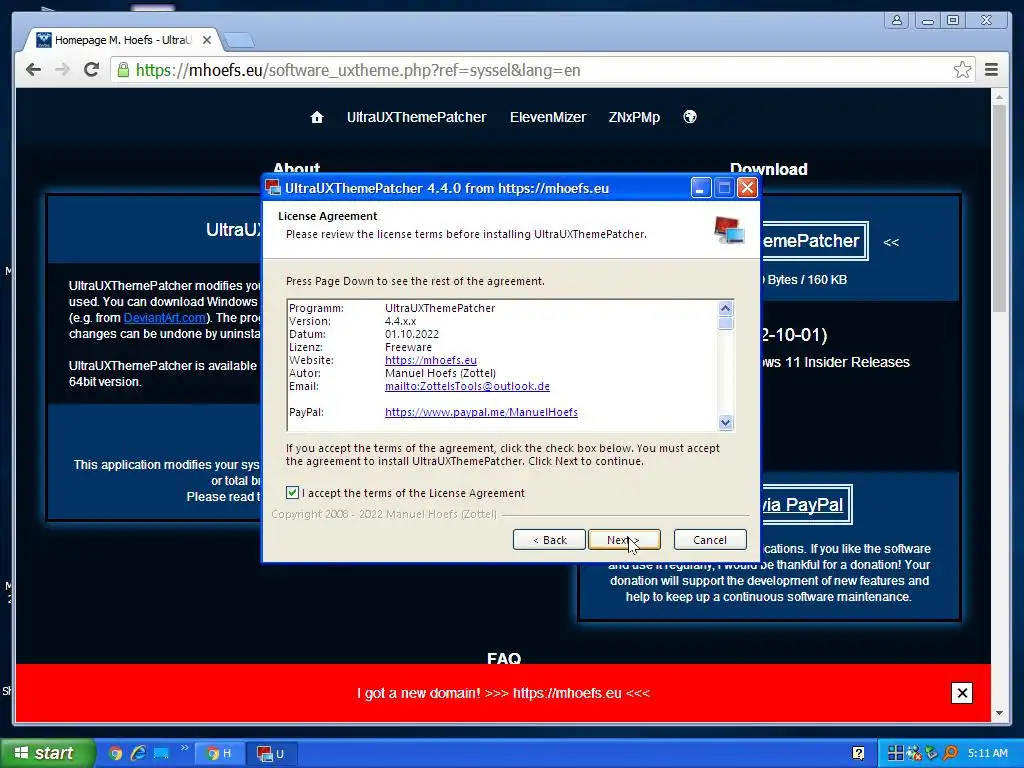The width and height of the screenshot is (1024, 768).
Task: Click the license text scrollbar thumb
Action: (726, 323)
